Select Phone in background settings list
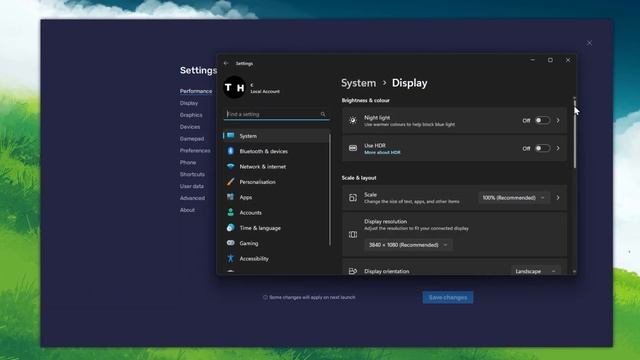This screenshot has width=640, height=360. click(x=188, y=162)
